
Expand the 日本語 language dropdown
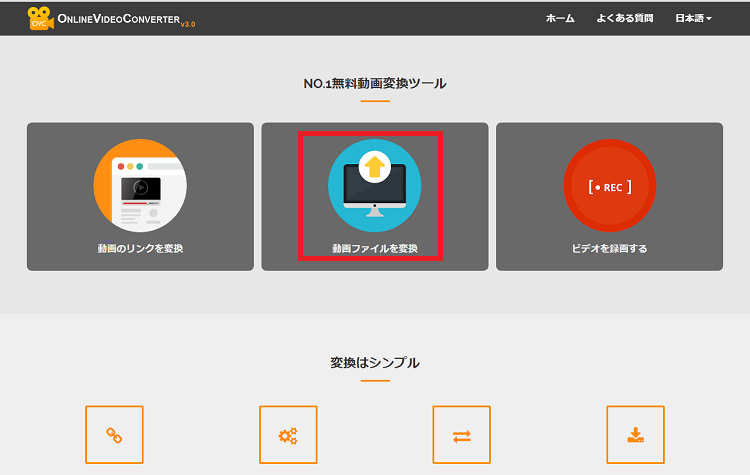(693, 19)
